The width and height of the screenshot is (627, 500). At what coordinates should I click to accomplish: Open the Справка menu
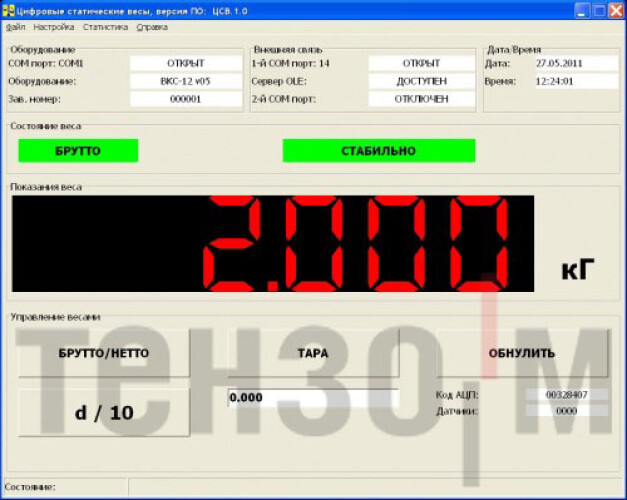click(152, 28)
